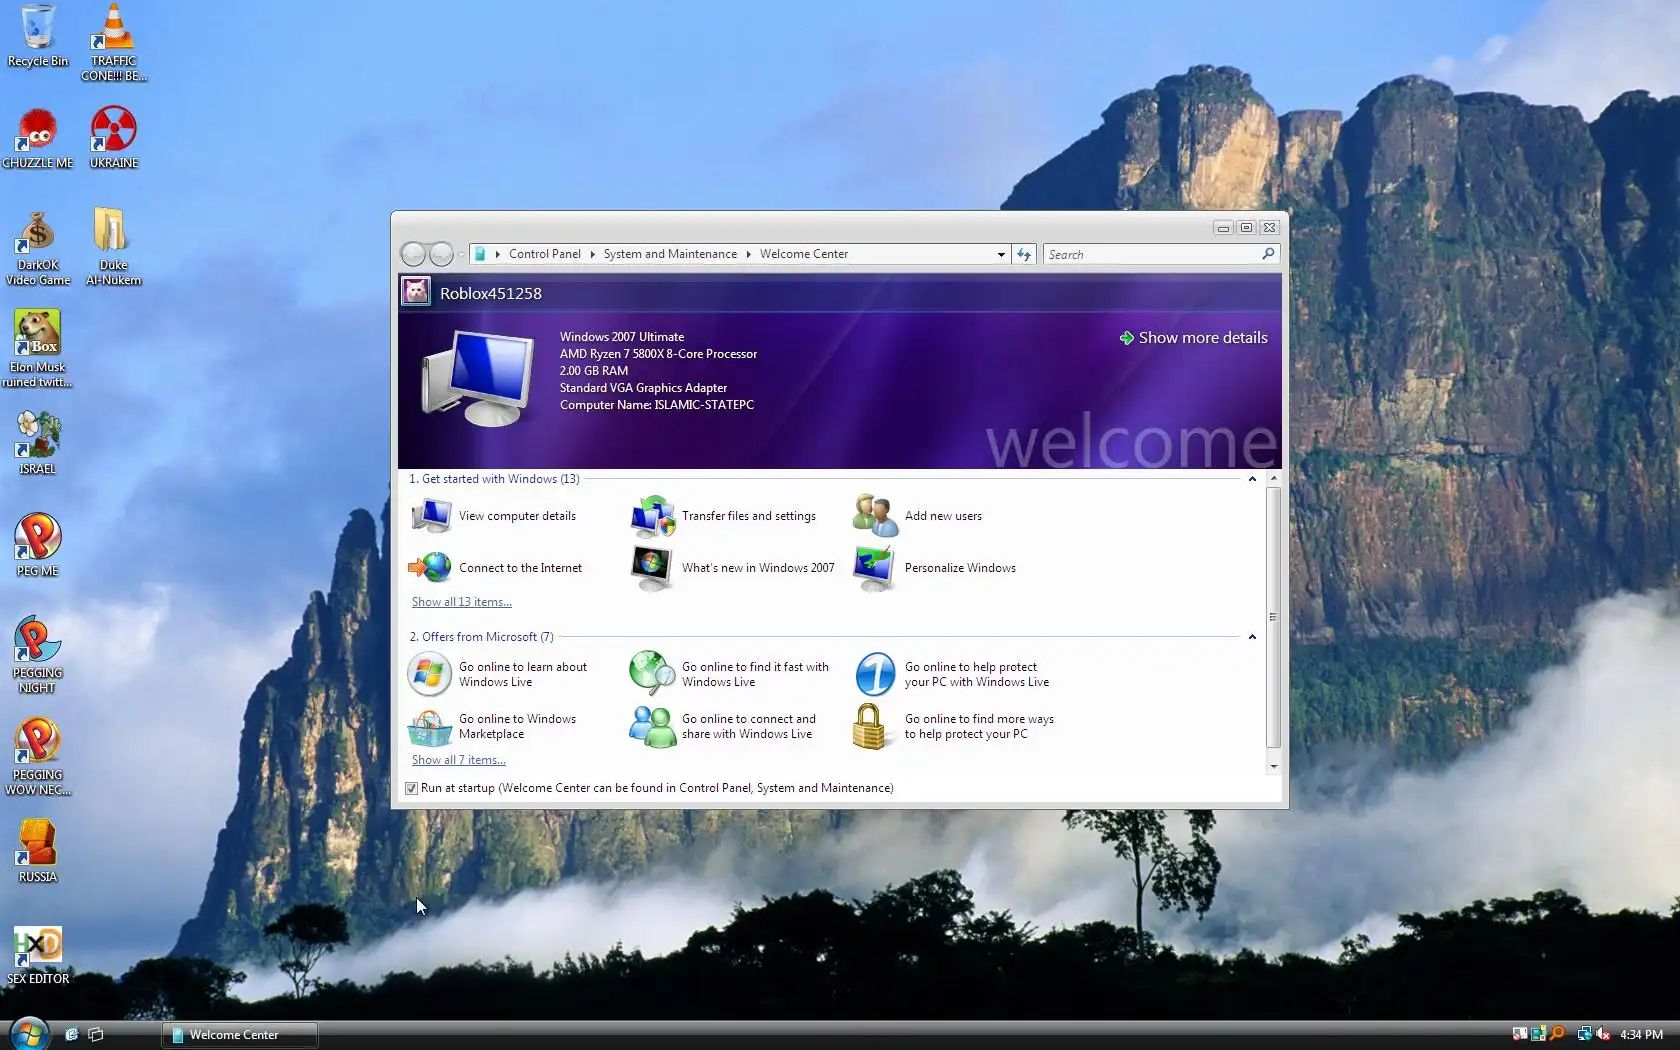Select the PEGGING NIGHT desktop shortcut
The height and width of the screenshot is (1050, 1680).
point(38,654)
